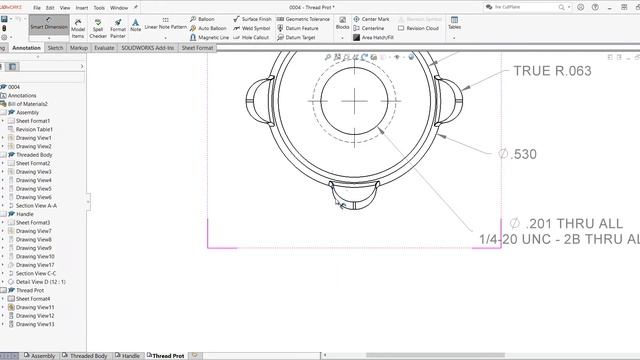Viewport: 640px width, 360px height.
Task: Open the Insert menu
Action: pos(82,8)
